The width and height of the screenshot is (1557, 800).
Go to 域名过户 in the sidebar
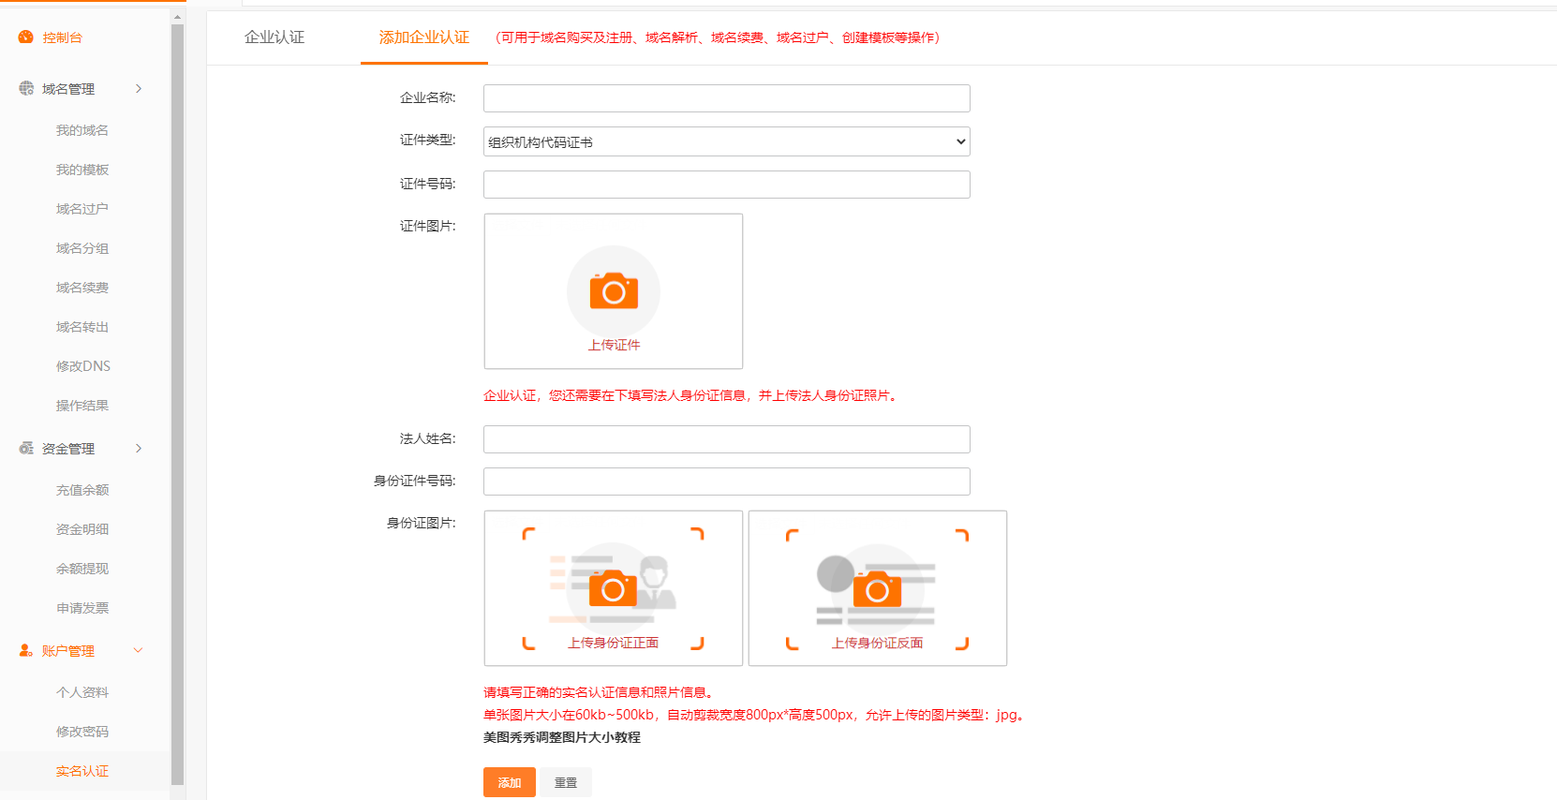[82, 208]
